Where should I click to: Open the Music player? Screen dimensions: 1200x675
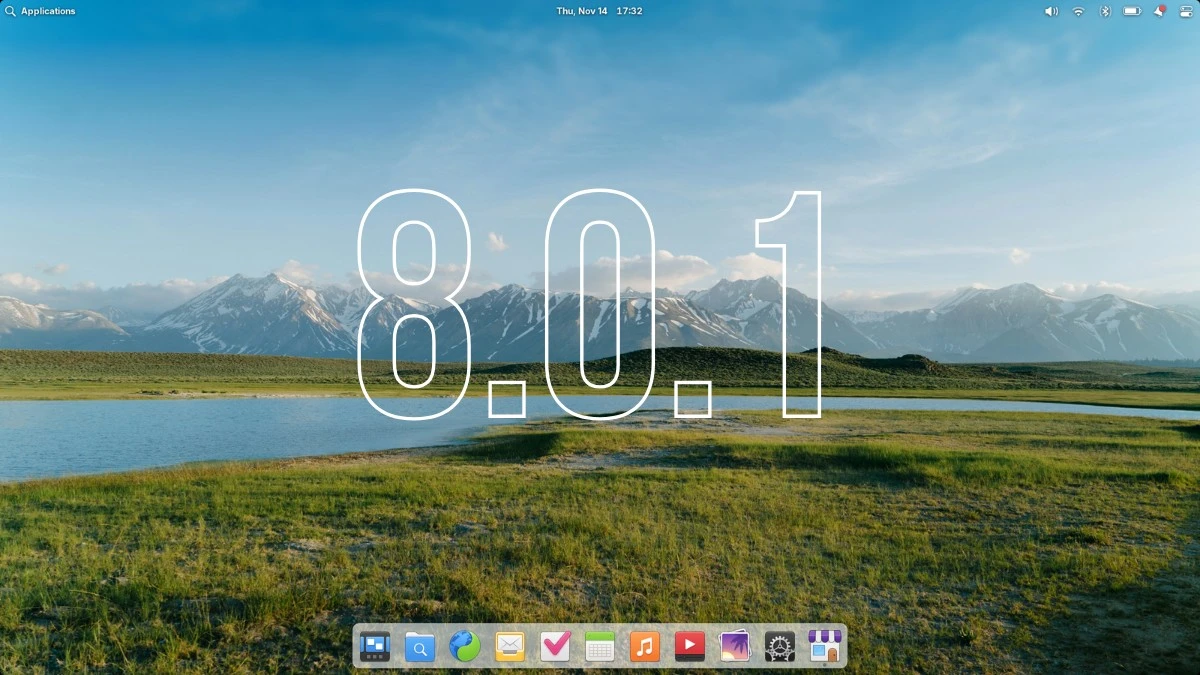pos(644,646)
